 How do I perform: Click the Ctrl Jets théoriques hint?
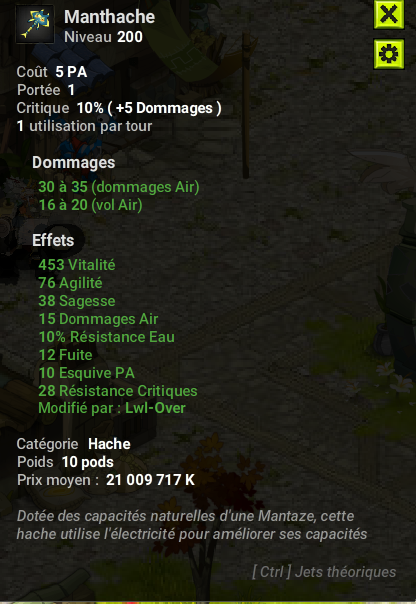coord(324,572)
